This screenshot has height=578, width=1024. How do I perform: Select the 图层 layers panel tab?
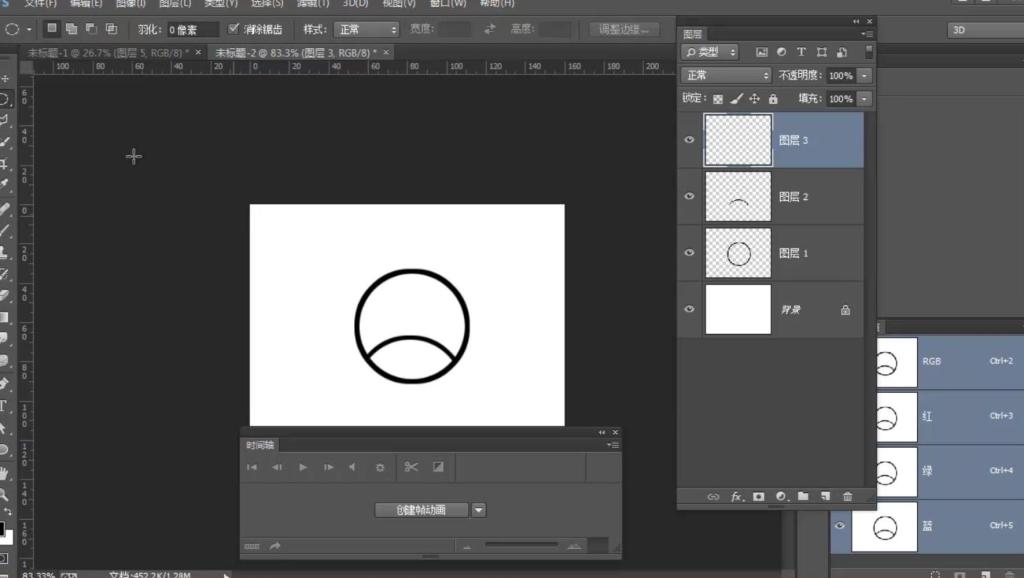tap(692, 34)
